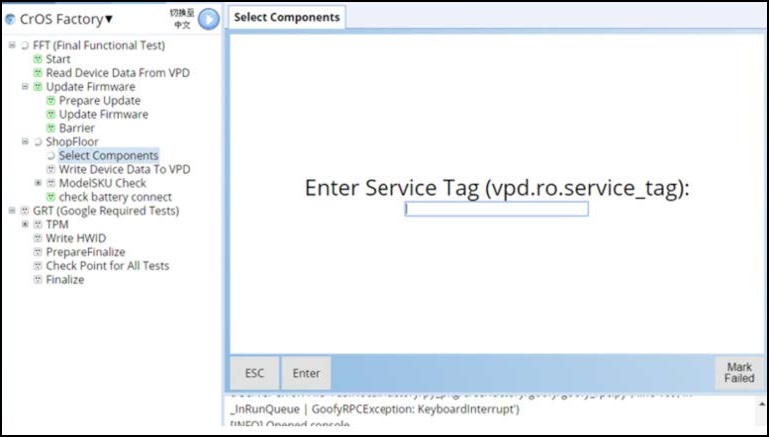This screenshot has width=769, height=437.
Task: Focus the Service Tag input field
Action: (496, 209)
